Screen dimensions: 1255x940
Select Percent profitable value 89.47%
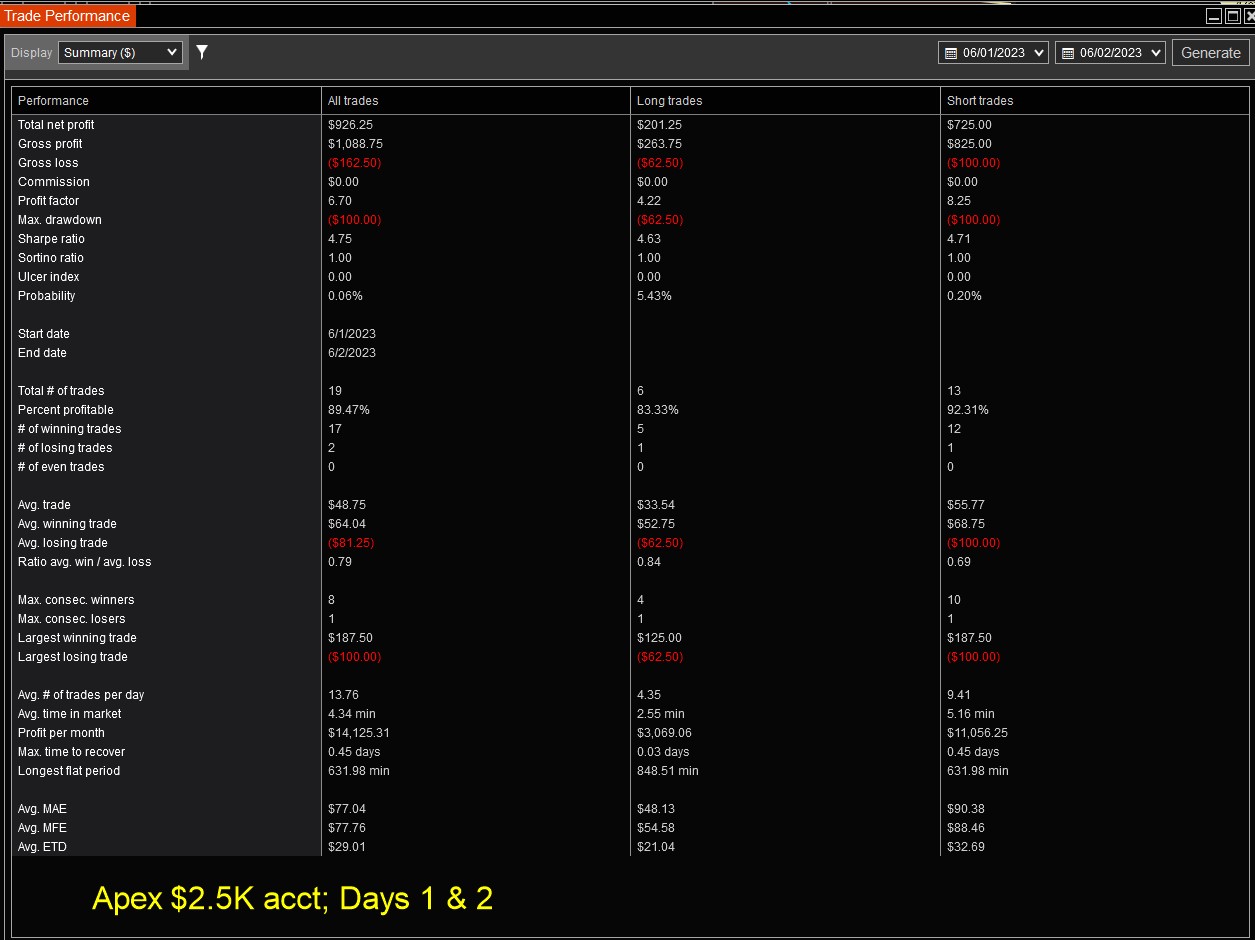tap(349, 410)
